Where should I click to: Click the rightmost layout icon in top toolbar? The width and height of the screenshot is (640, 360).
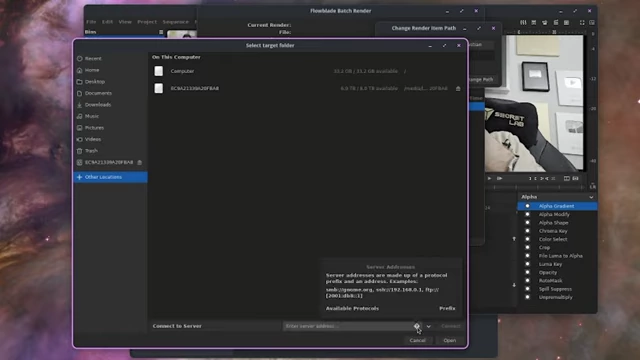592,22
